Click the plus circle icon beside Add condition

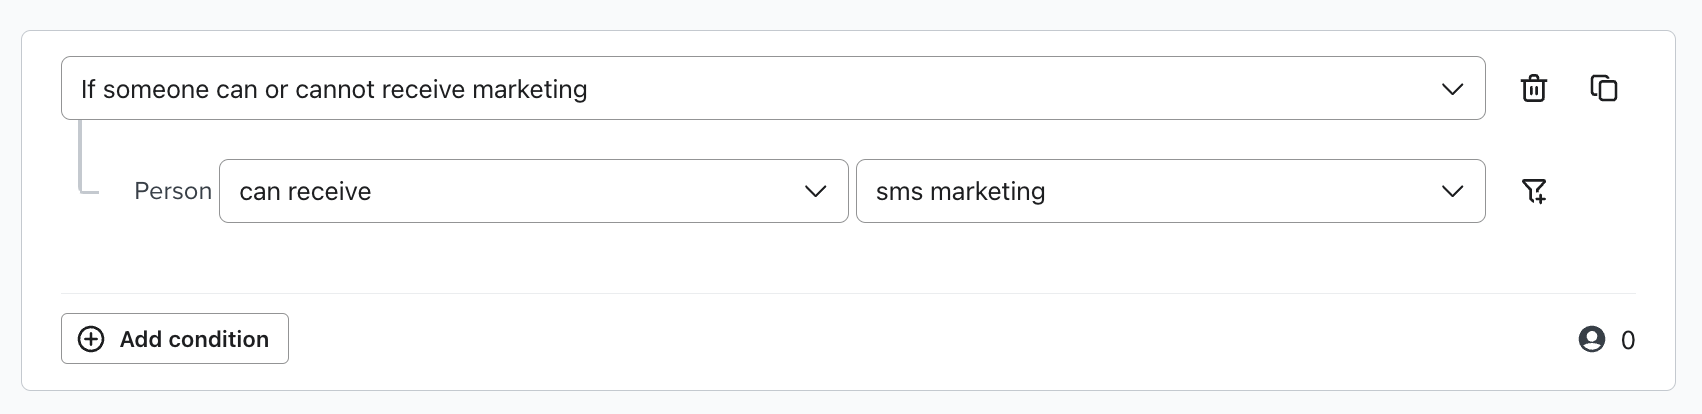pos(91,339)
